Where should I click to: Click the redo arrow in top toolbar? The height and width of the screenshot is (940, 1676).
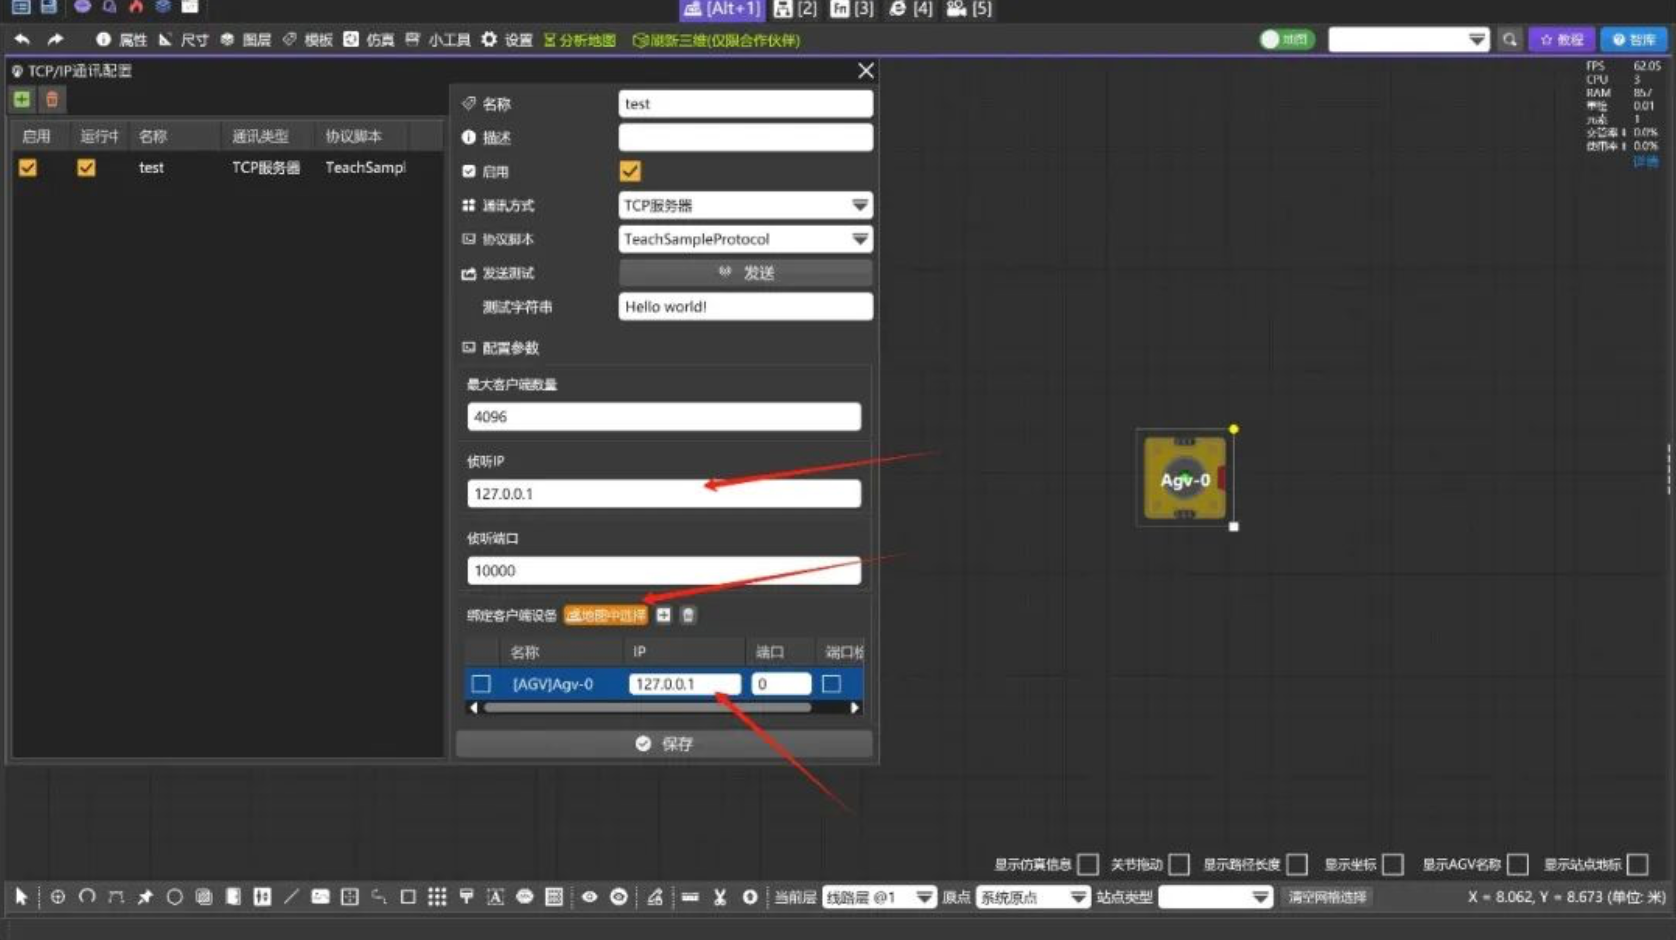[x=55, y=40]
